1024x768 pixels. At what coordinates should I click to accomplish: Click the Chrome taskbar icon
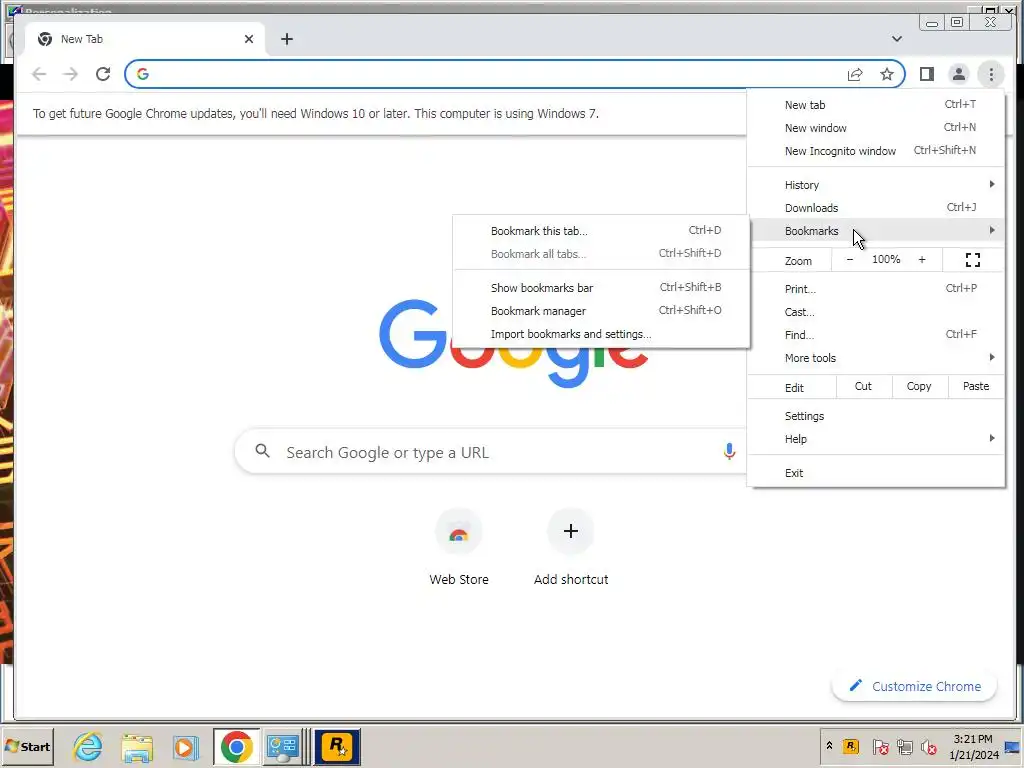click(x=236, y=746)
